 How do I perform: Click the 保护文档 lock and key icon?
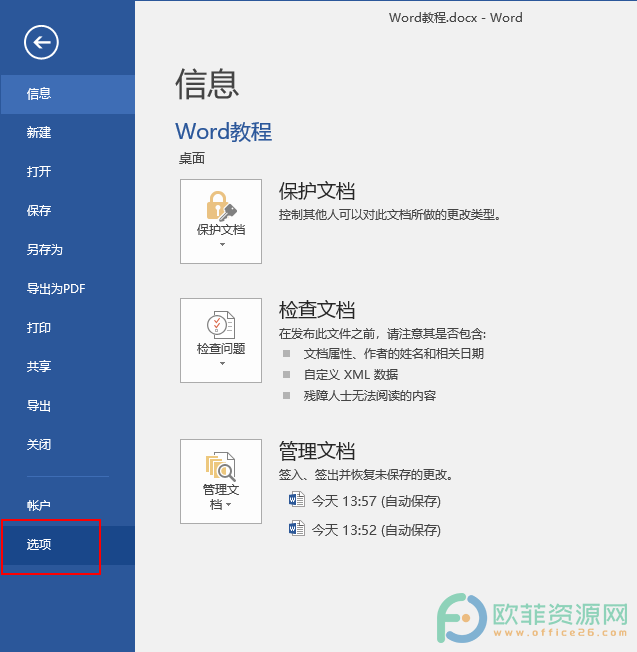coord(221,206)
